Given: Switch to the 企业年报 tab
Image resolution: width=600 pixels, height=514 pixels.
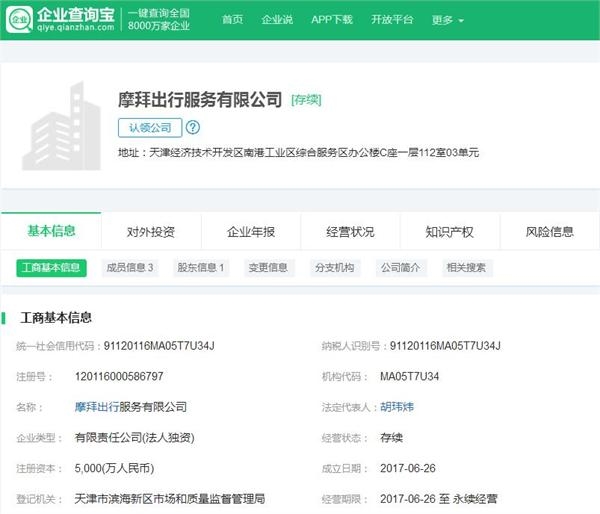Looking at the screenshot, I should (x=251, y=232).
